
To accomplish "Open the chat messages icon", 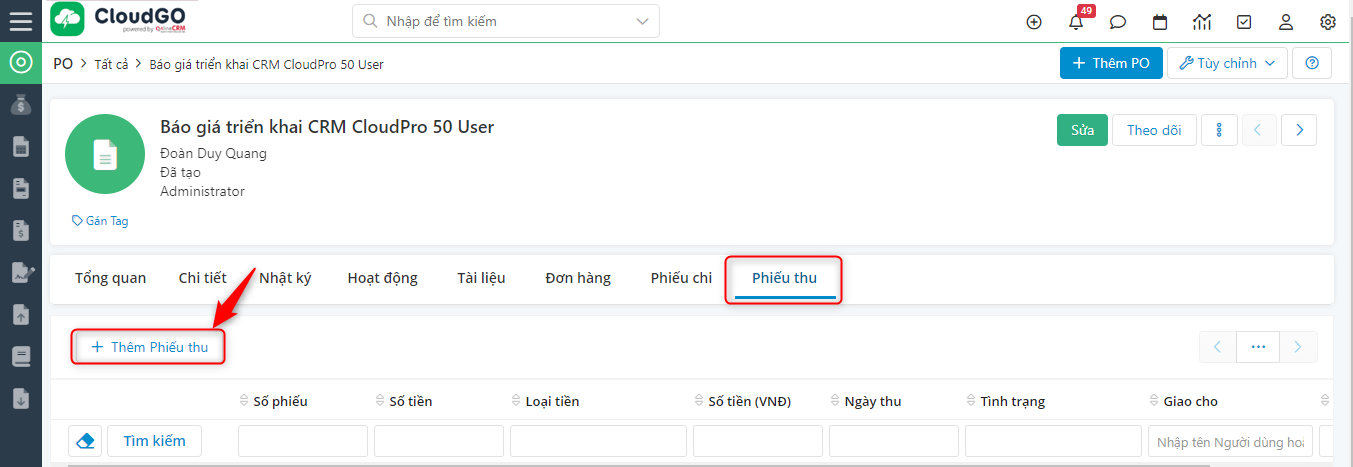I will click(1118, 22).
